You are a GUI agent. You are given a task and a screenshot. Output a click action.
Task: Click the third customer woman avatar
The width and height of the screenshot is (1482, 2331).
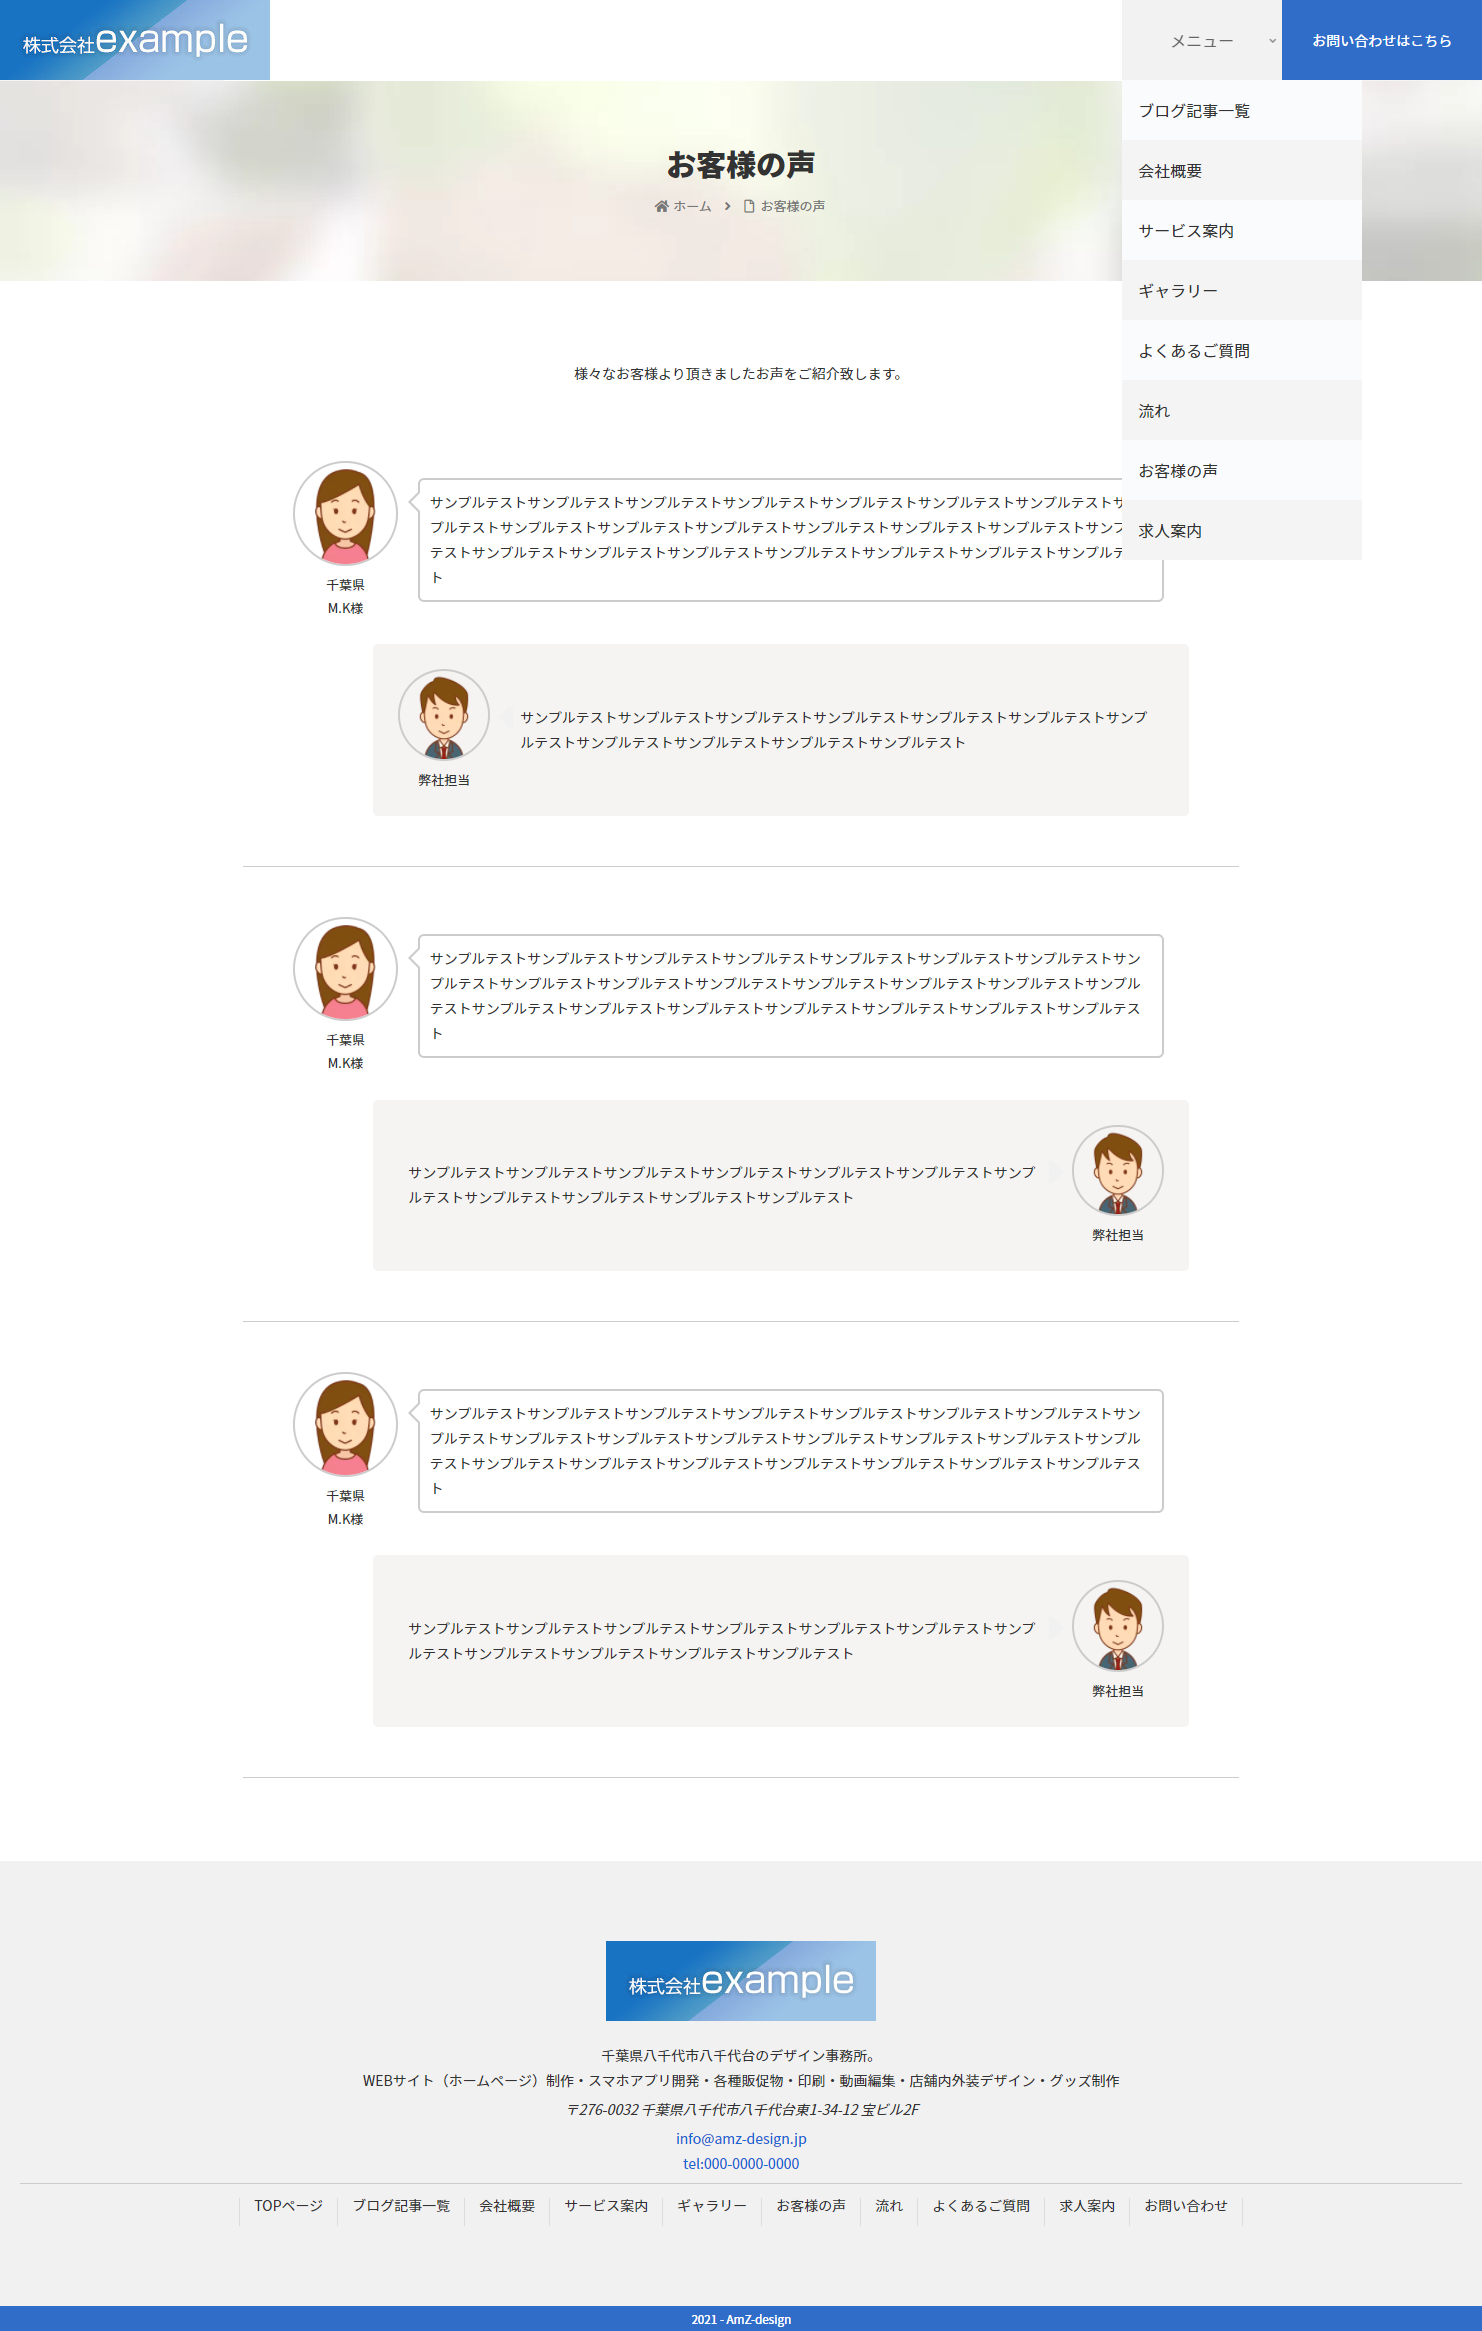345,1424
